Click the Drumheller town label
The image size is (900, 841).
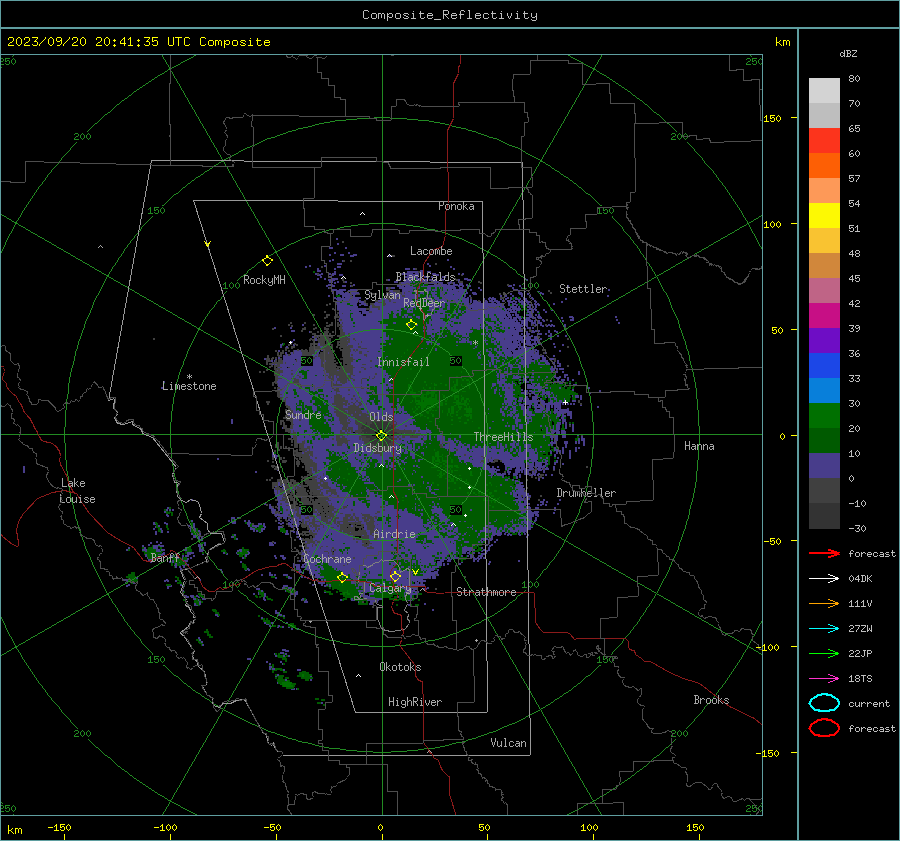(586, 493)
